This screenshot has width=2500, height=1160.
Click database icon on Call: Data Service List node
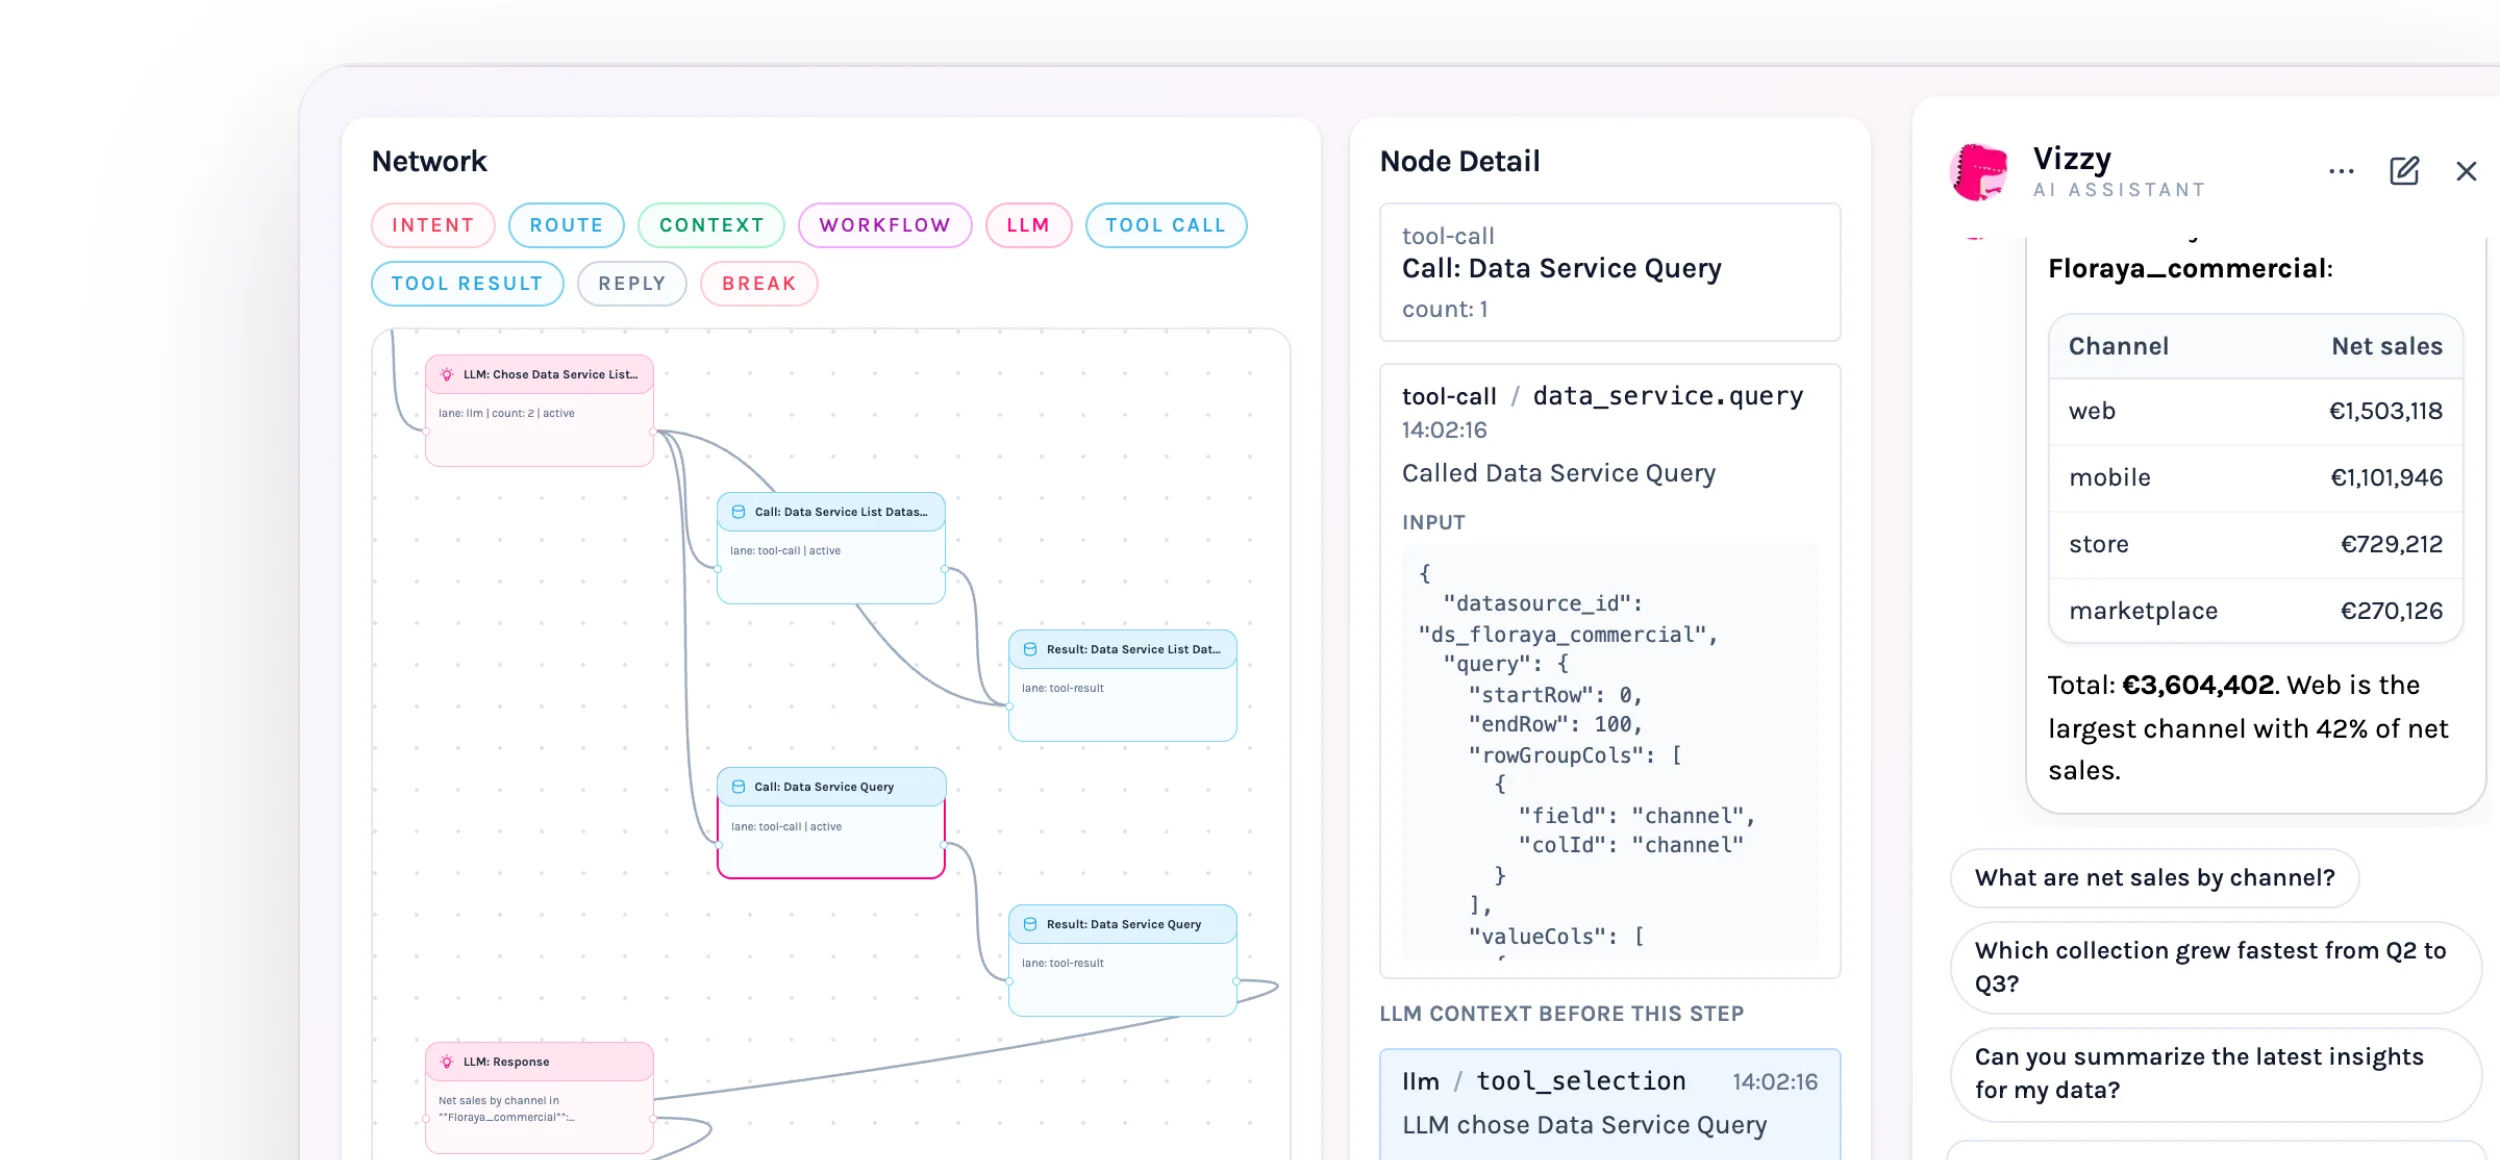pos(738,511)
